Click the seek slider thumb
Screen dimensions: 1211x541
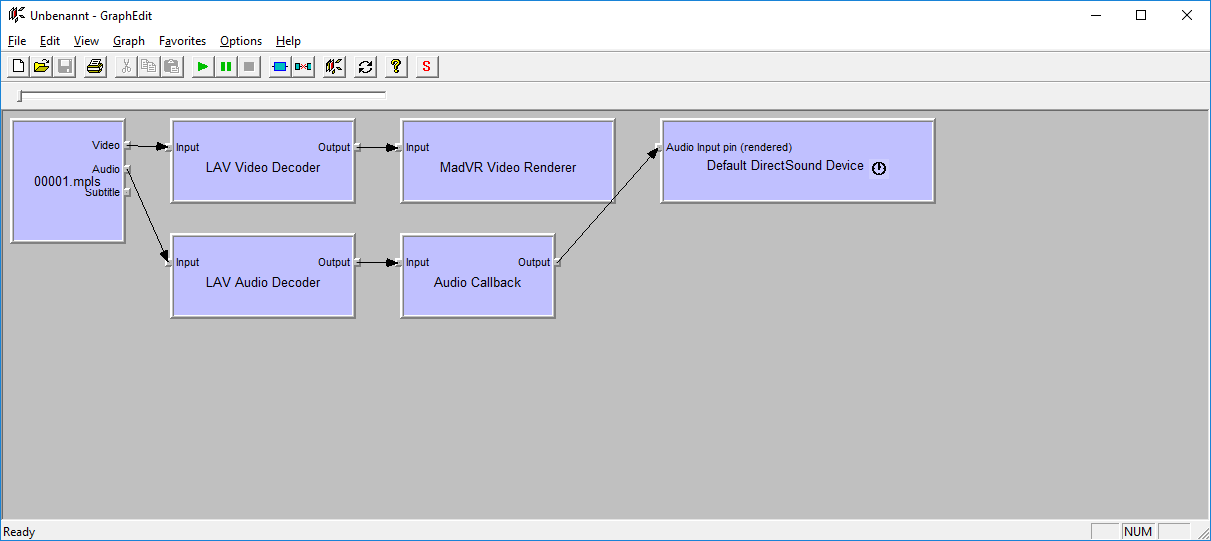click(21, 96)
